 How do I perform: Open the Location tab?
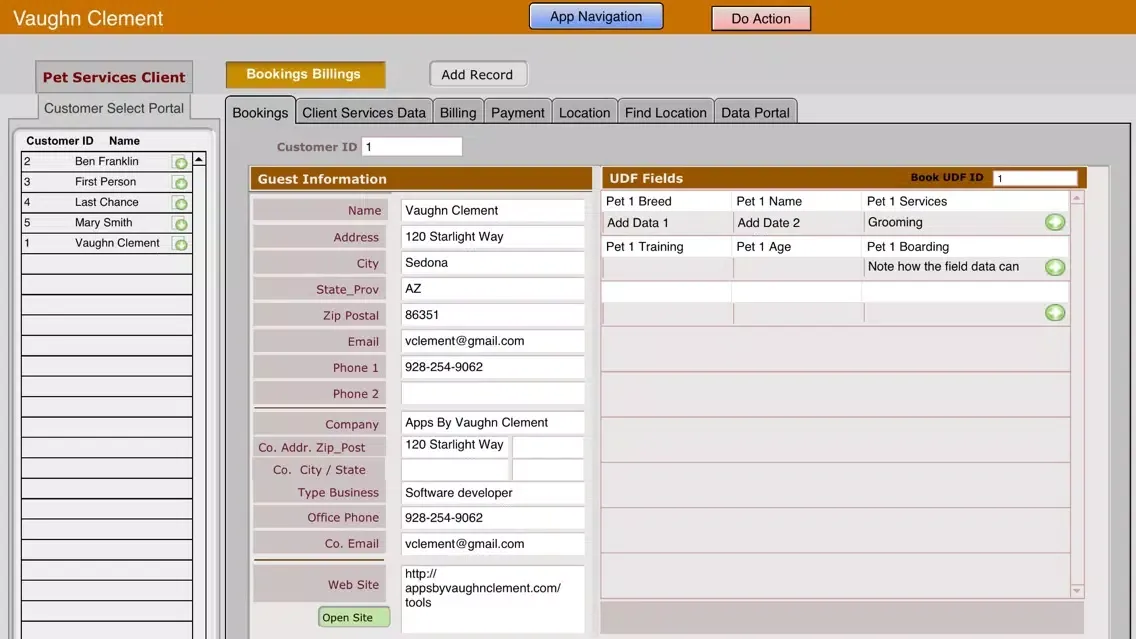(584, 112)
